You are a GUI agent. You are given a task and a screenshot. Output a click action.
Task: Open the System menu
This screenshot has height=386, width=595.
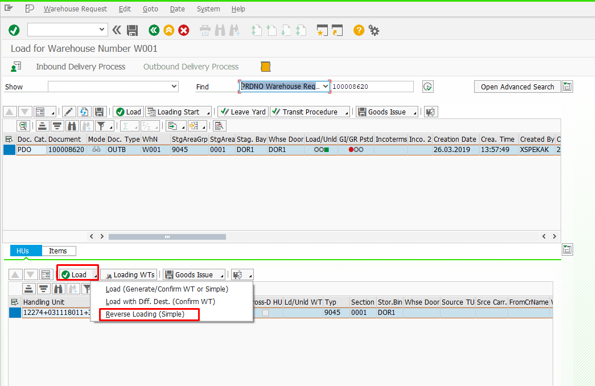point(208,9)
